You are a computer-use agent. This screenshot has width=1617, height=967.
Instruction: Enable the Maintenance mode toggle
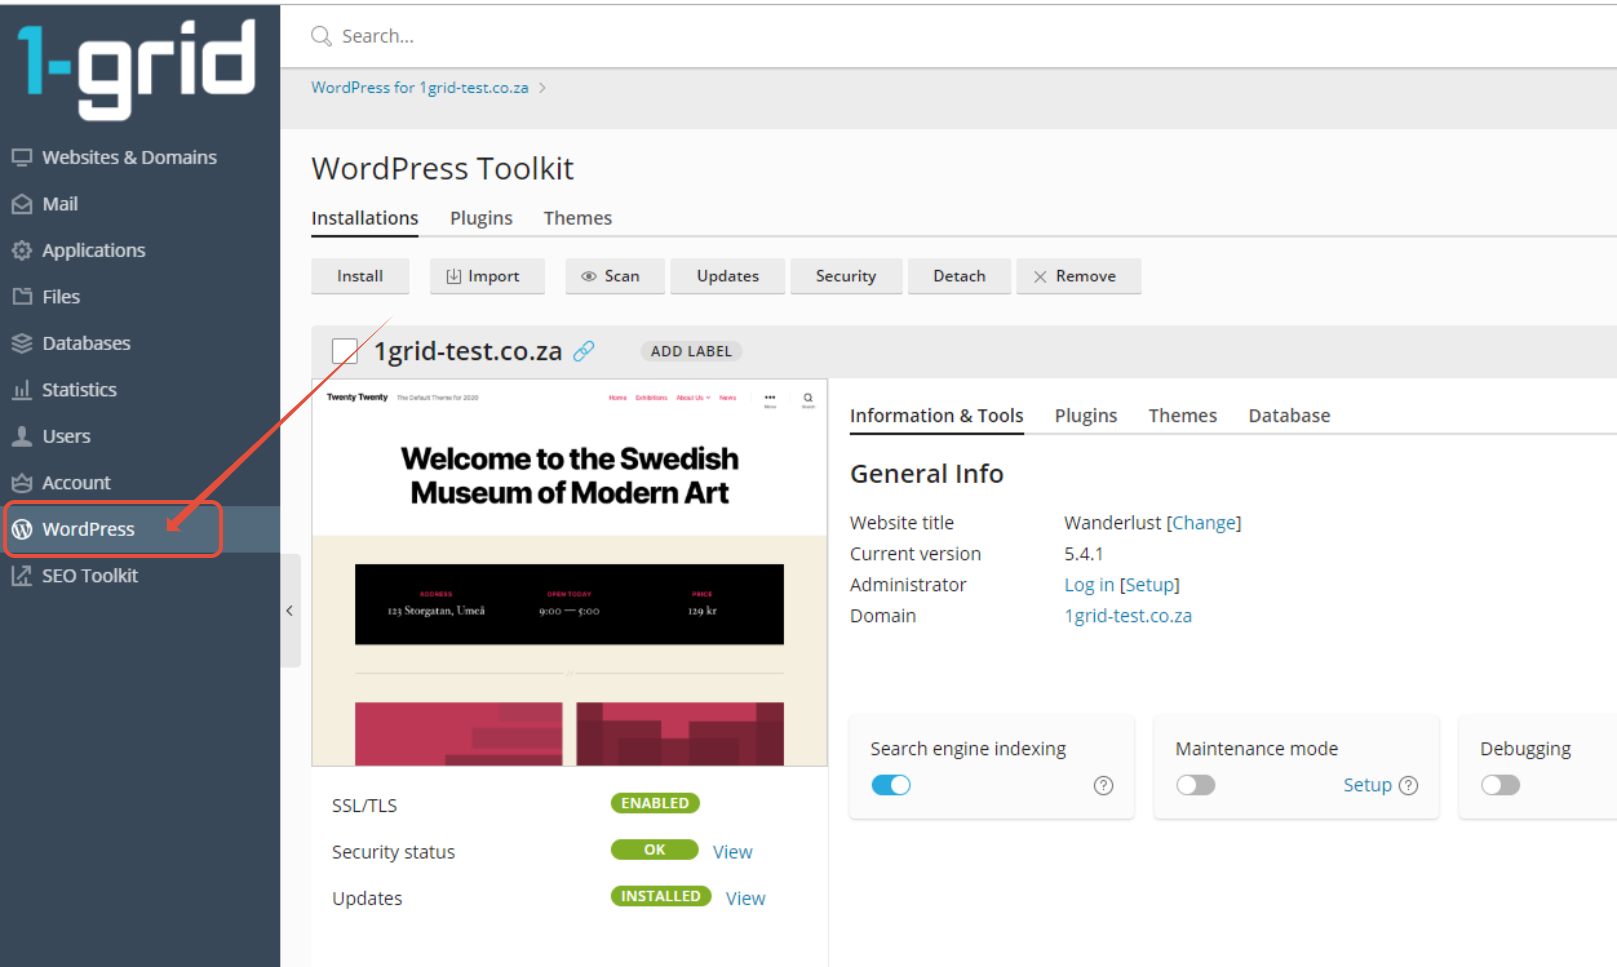click(x=1196, y=785)
